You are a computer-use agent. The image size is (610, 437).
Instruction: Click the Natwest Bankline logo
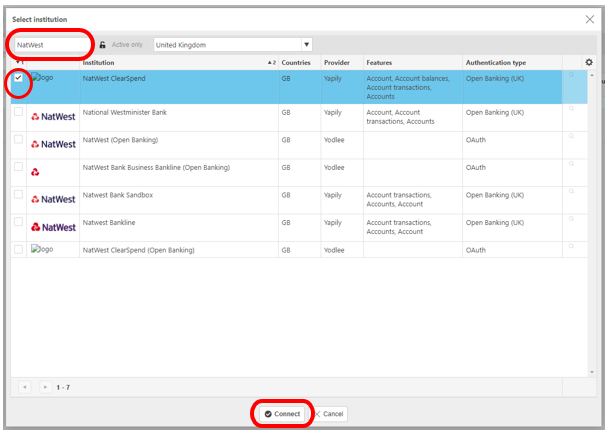pos(53,227)
